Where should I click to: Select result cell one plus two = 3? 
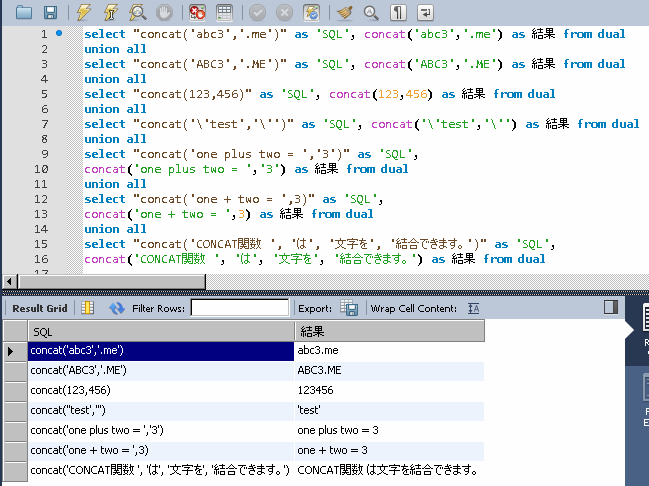tap(389, 430)
